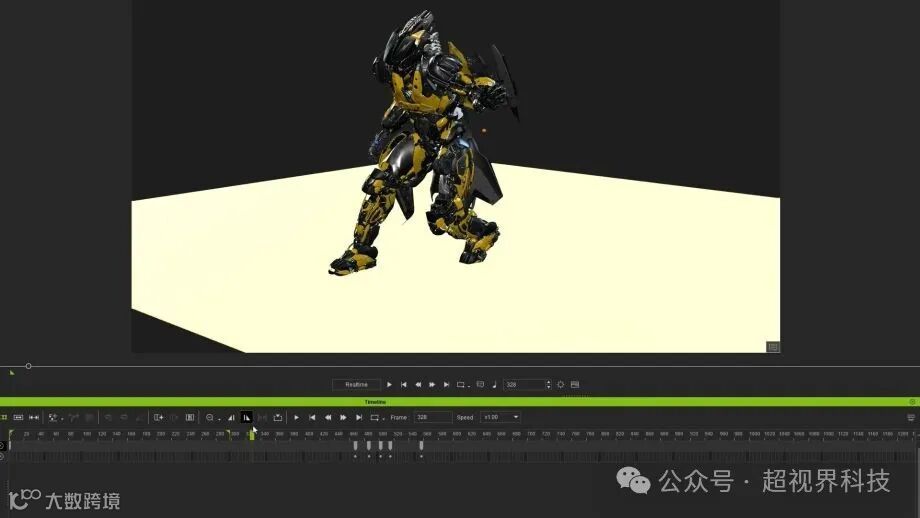Click the Realtime mode button in play bar
The width and height of the screenshot is (920, 518).
click(x=356, y=385)
